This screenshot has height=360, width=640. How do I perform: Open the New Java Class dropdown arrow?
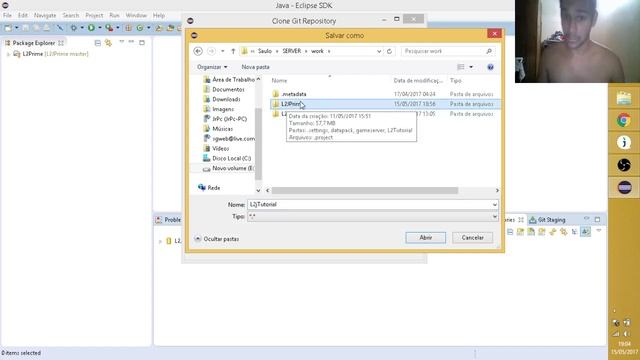(148, 28)
